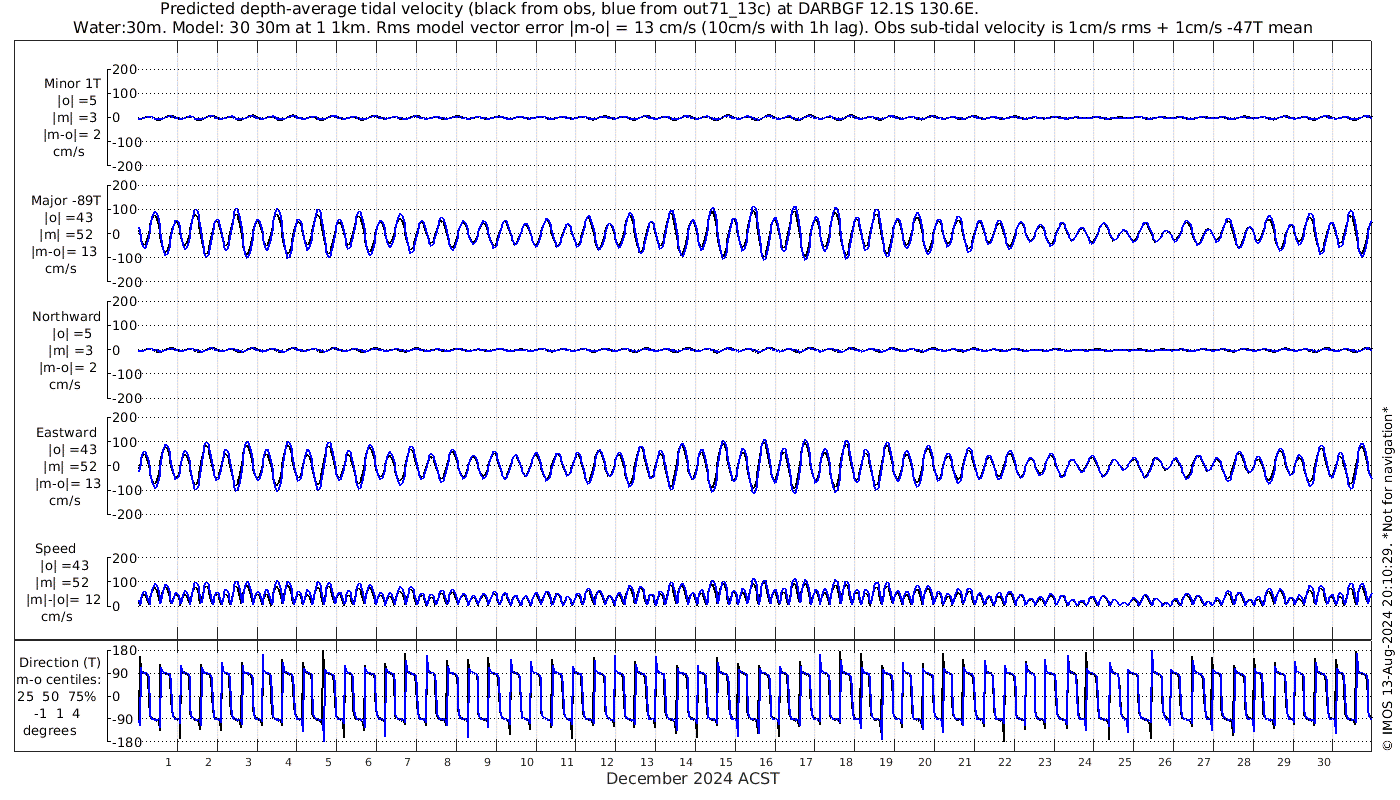
Task: Click day tick "20" on the date axis
Action: coord(926,762)
